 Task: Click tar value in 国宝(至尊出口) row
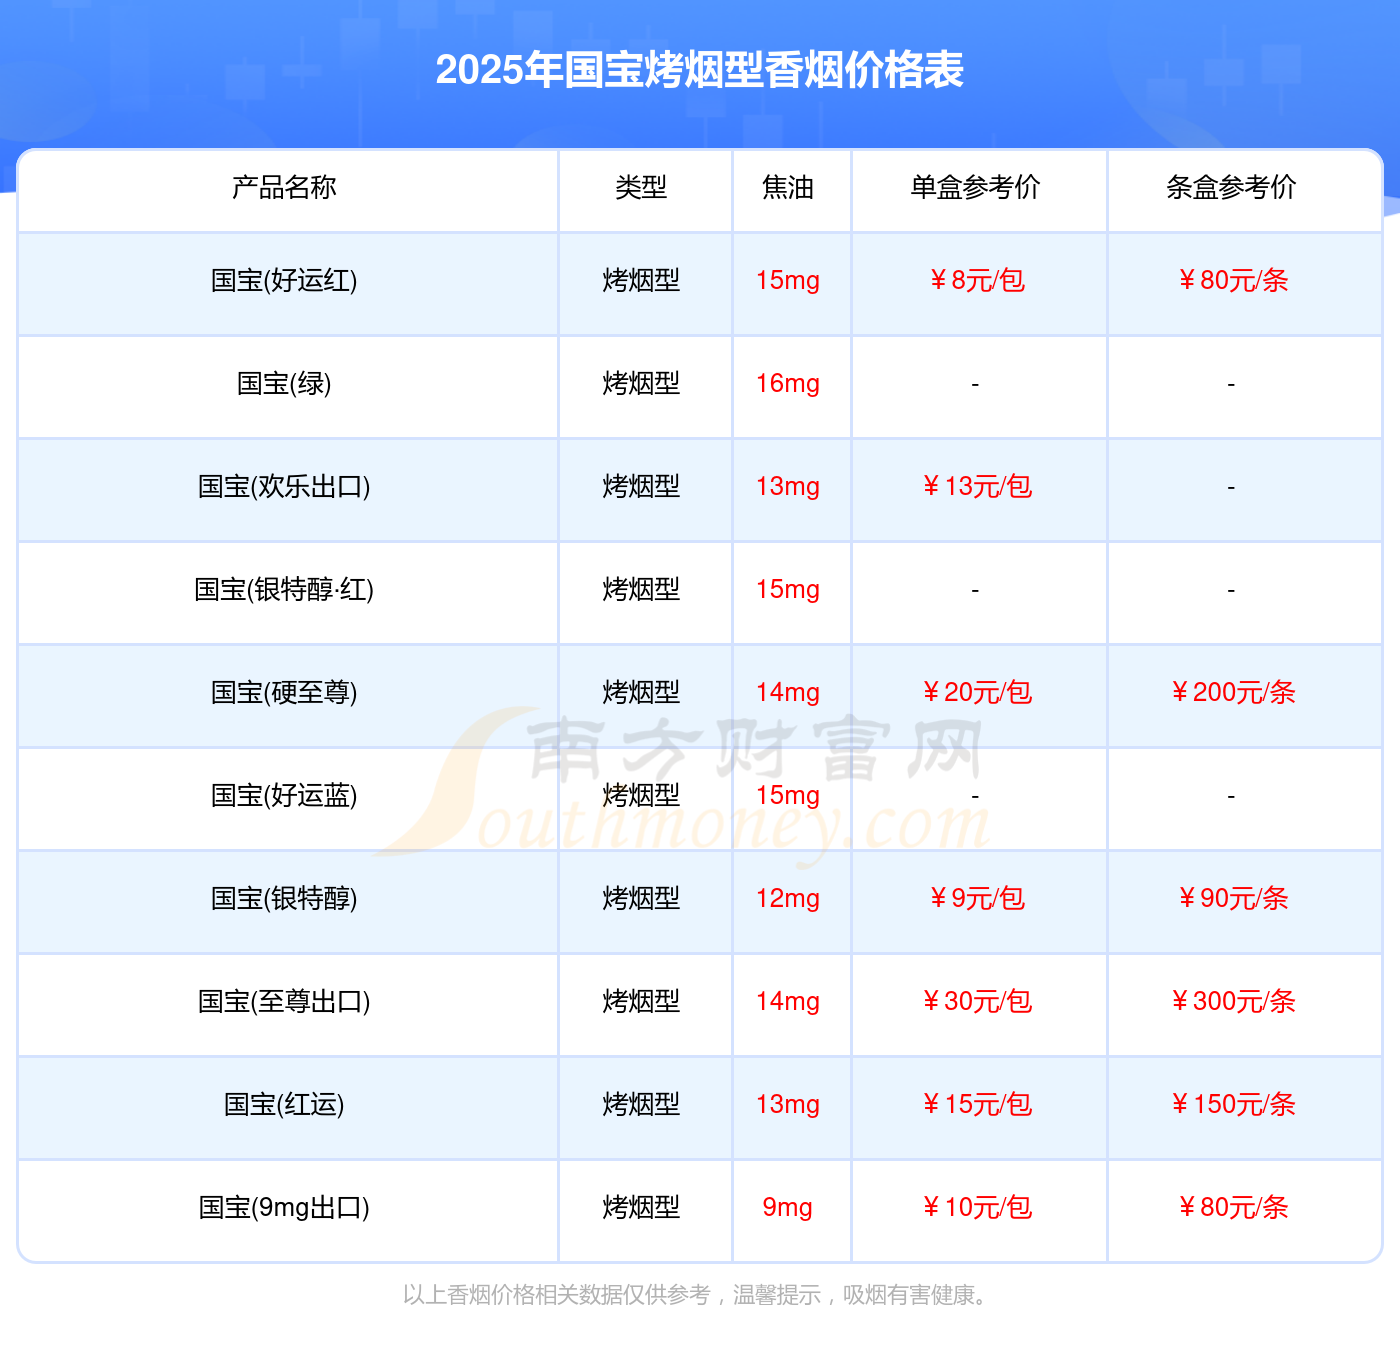coord(788,1002)
